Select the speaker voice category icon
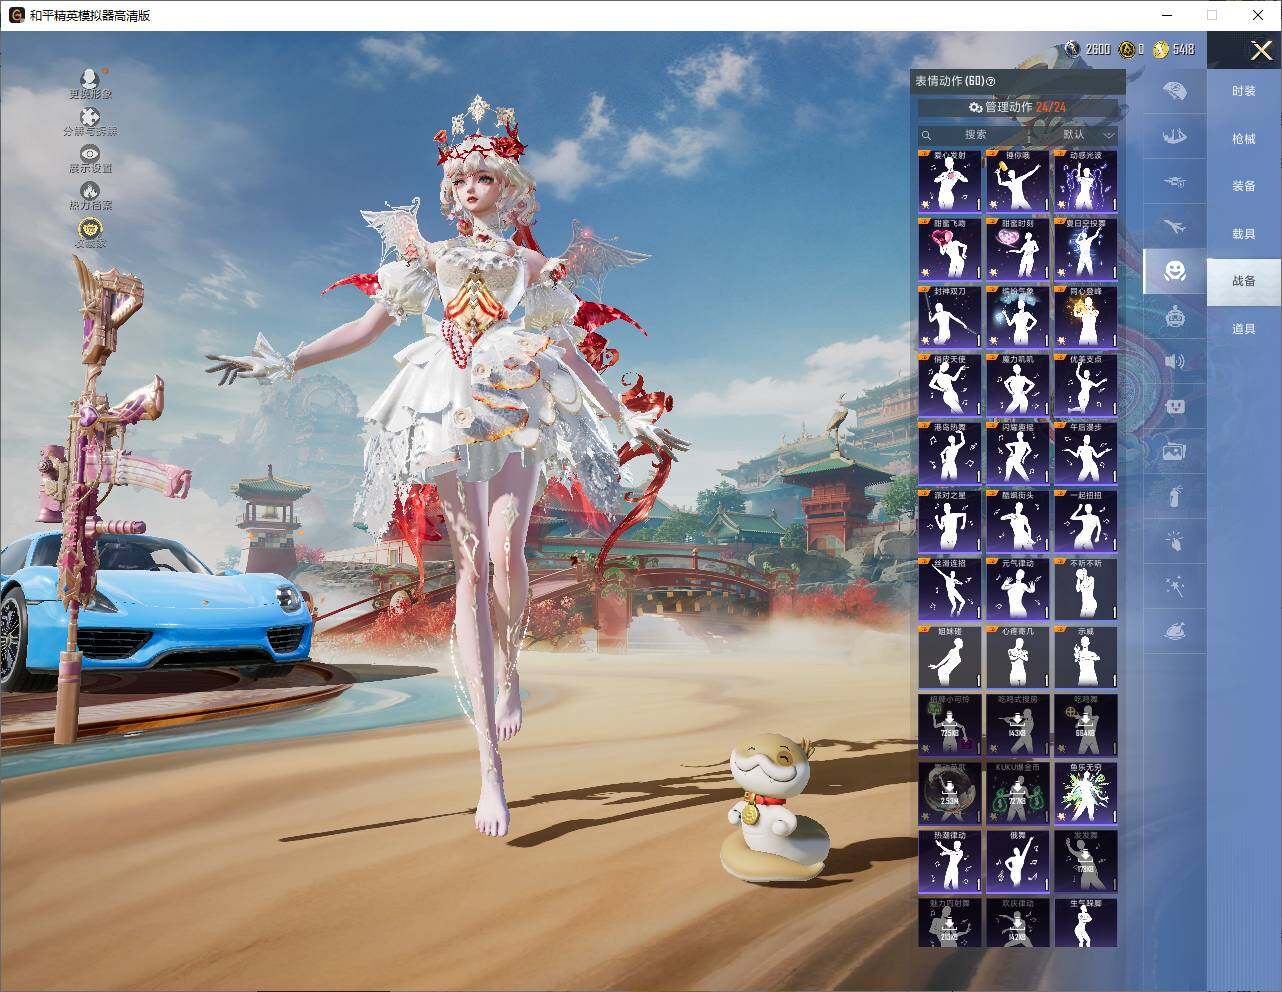The width and height of the screenshot is (1282, 992). 1174,361
